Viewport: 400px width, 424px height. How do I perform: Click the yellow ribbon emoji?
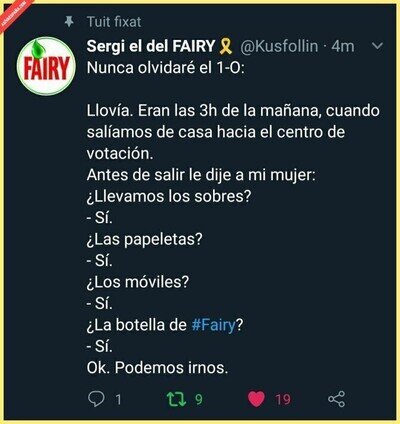click(x=226, y=46)
